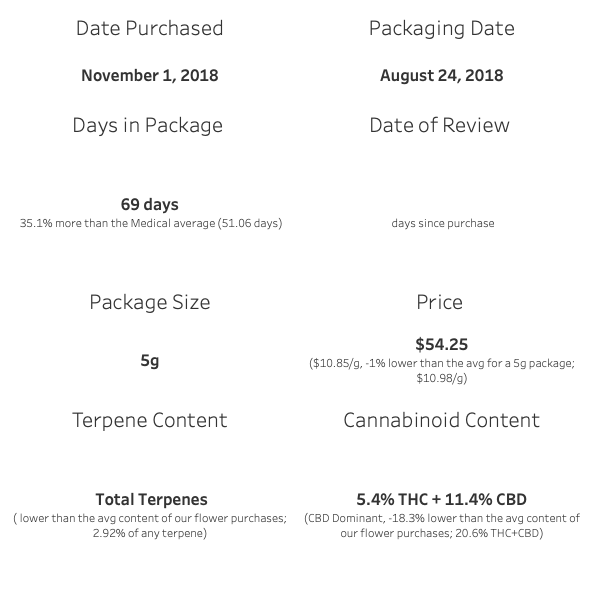The image size is (593, 592).
Task: Click the Price heading
Action: point(439,302)
